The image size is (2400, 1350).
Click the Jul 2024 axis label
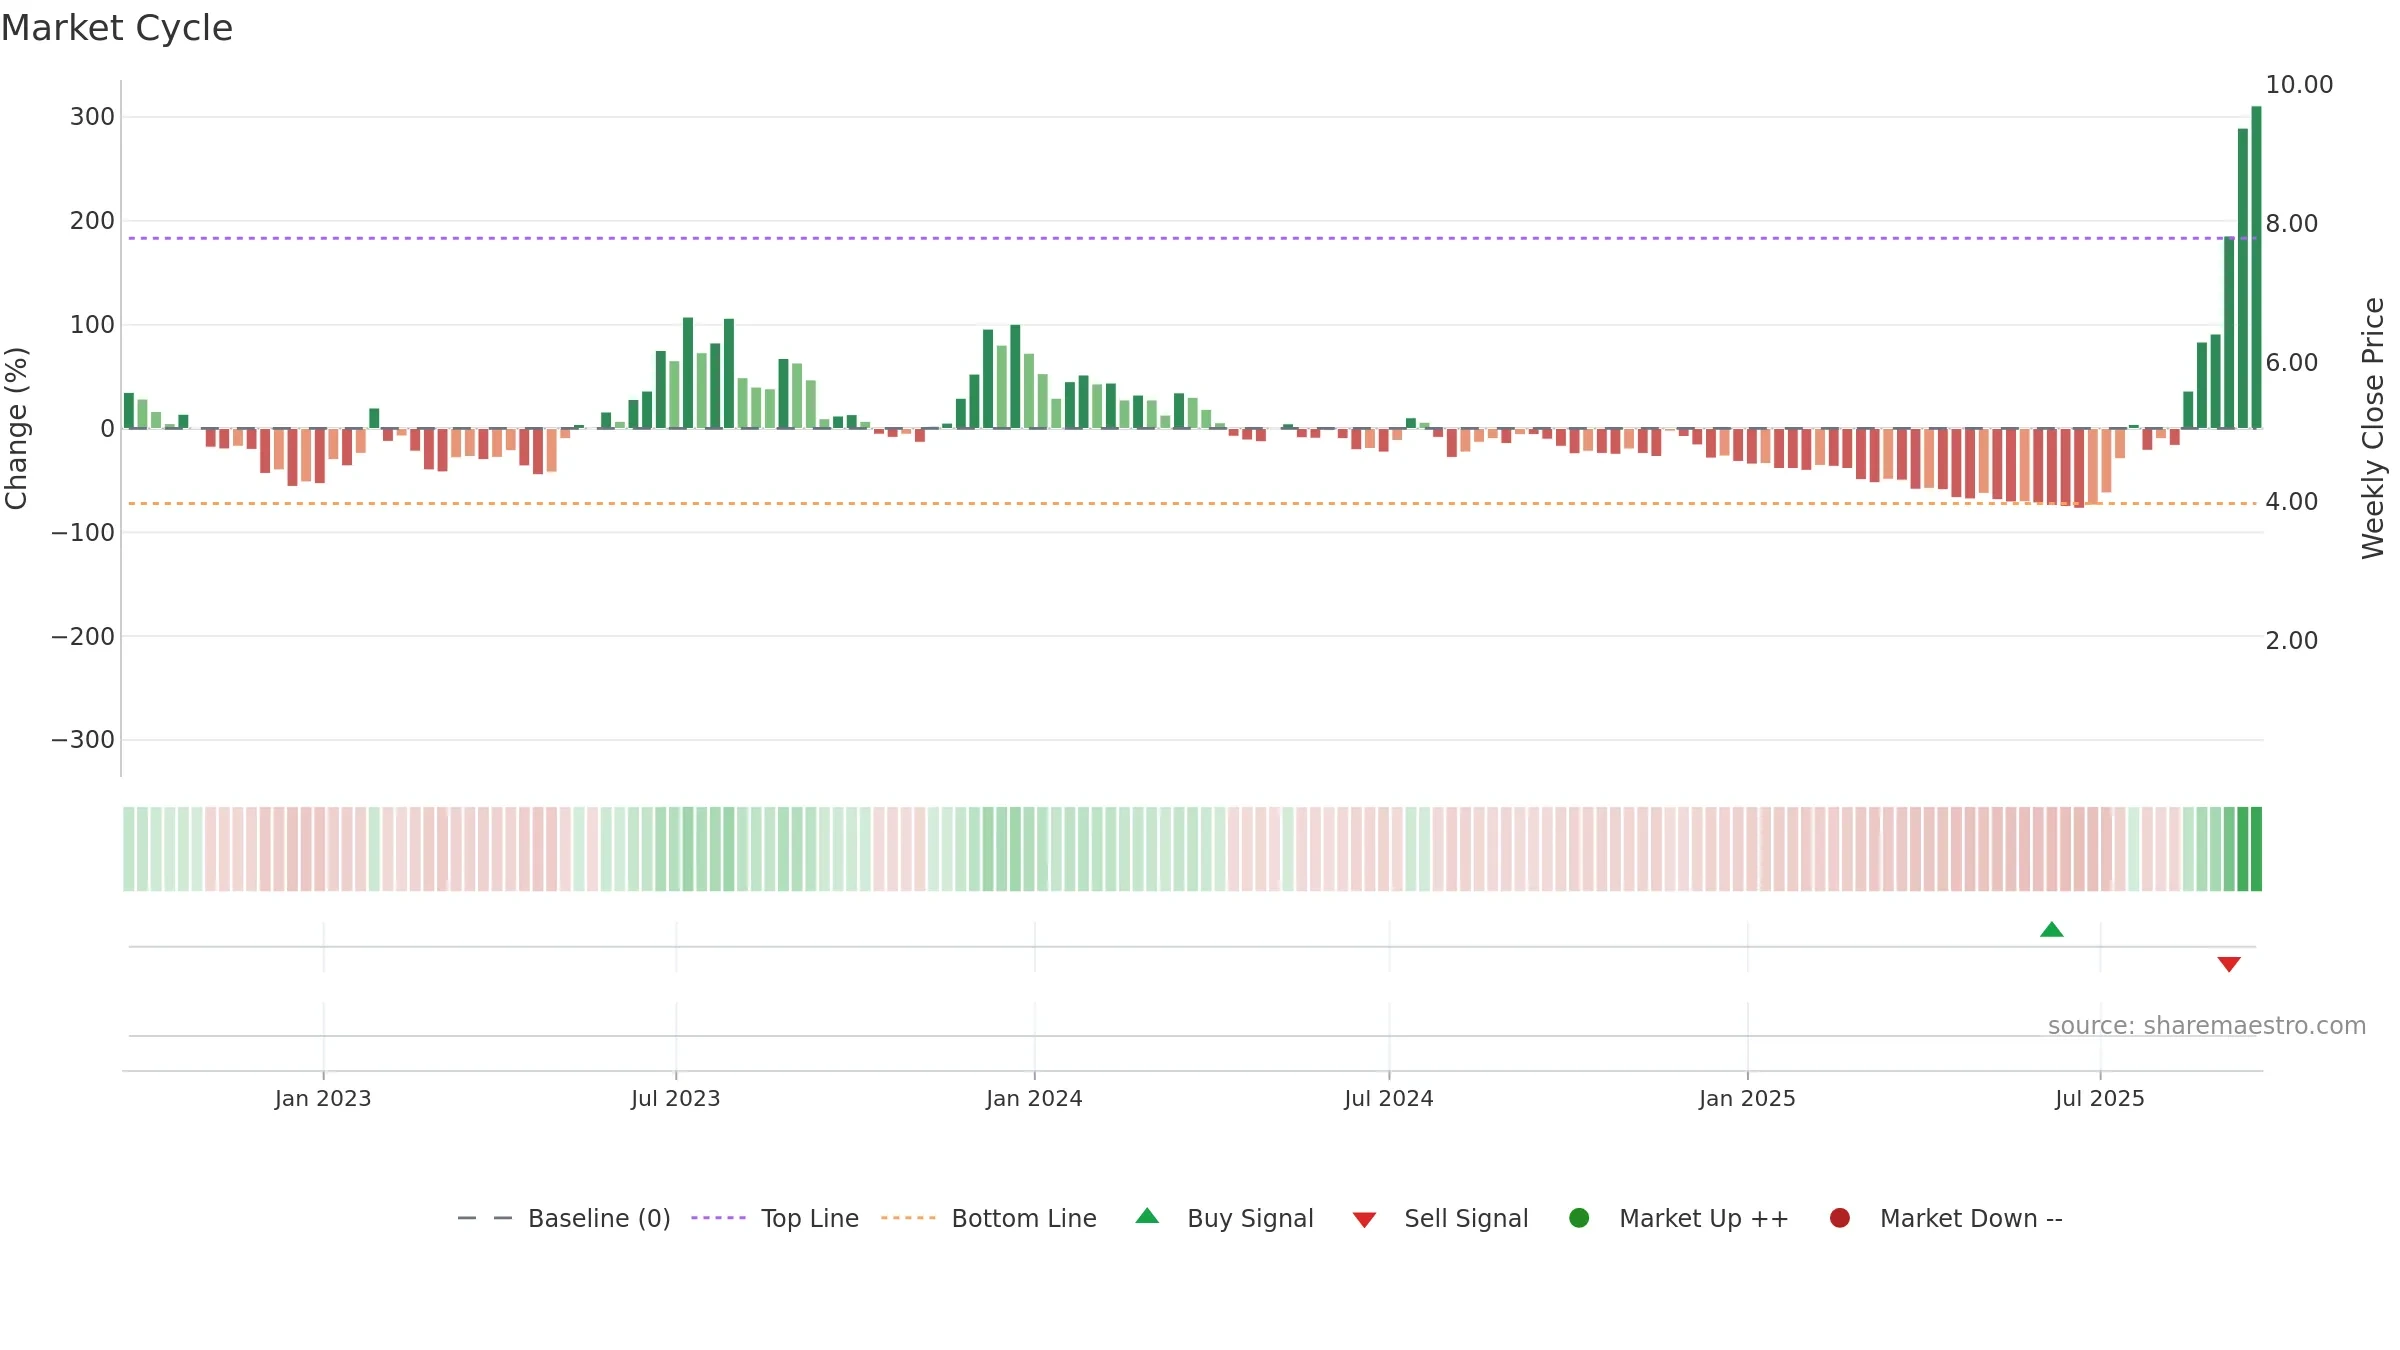pos(1389,1099)
